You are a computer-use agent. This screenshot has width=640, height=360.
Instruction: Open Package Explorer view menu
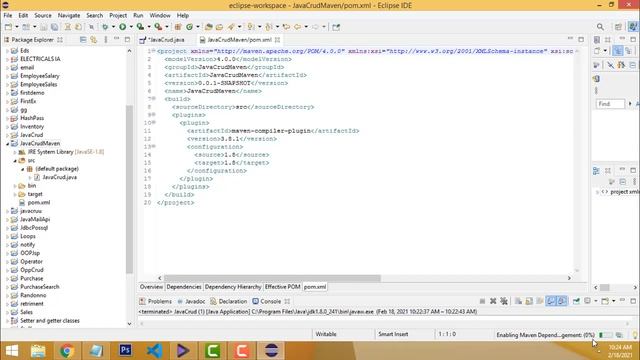pos(106,40)
